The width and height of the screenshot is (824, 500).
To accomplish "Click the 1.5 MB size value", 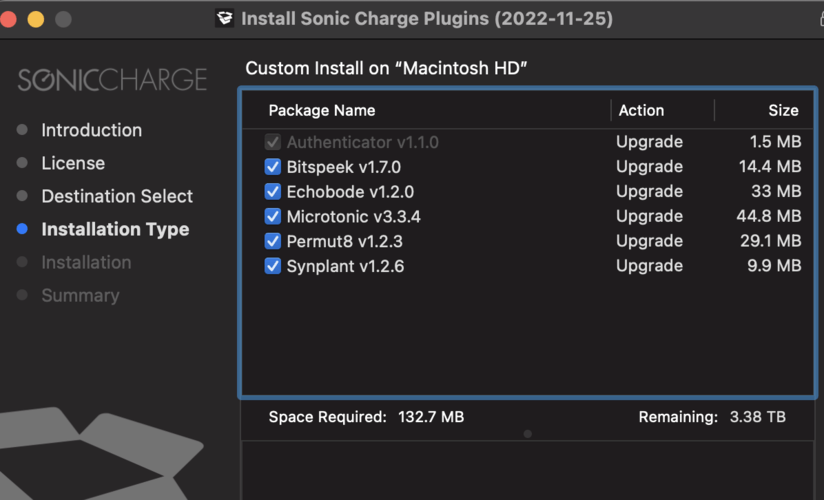I will tap(775, 142).
